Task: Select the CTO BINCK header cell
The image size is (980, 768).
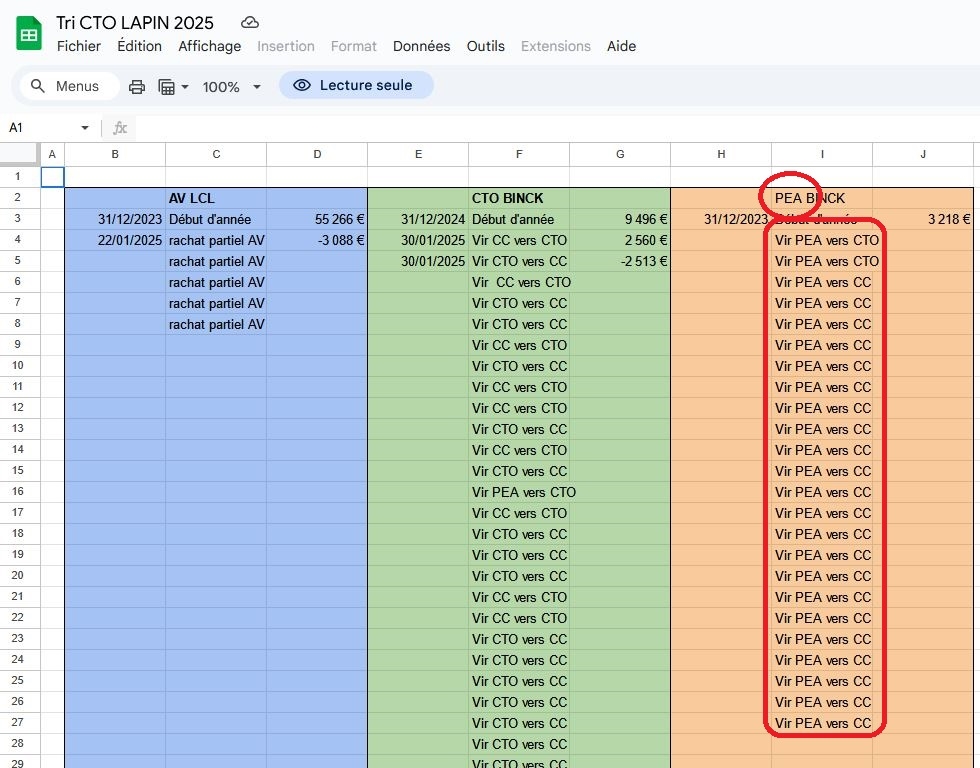Action: point(518,198)
